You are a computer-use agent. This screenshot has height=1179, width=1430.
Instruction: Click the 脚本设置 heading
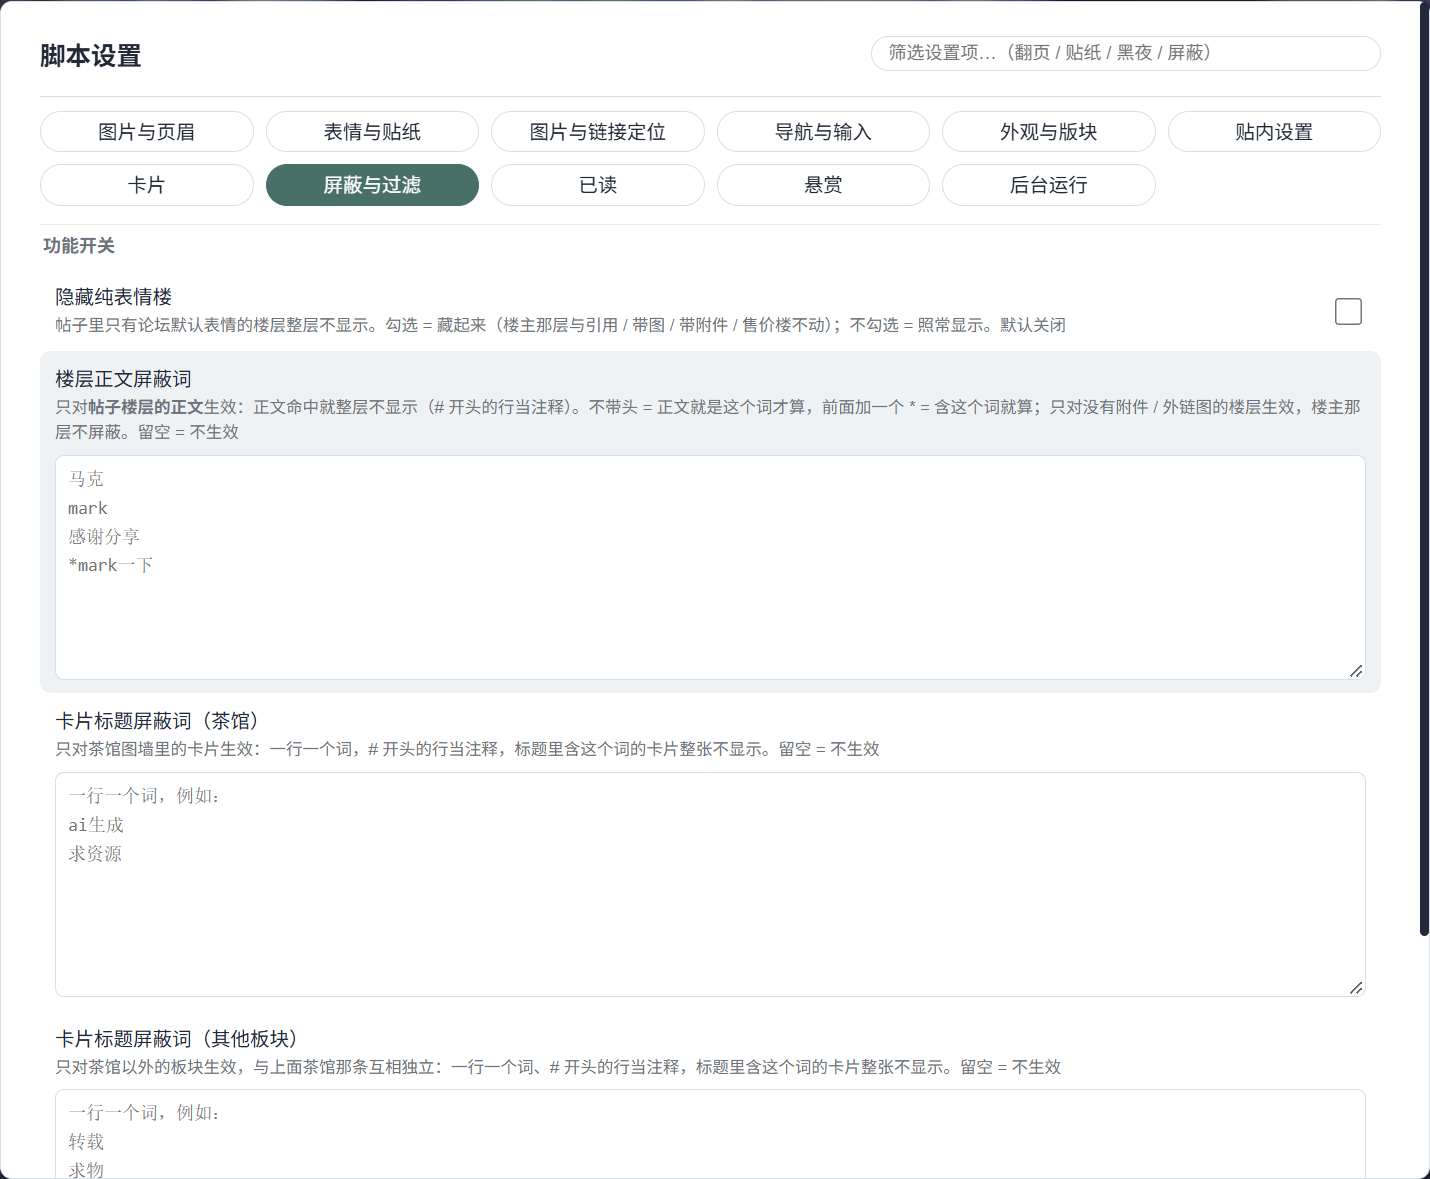91,56
